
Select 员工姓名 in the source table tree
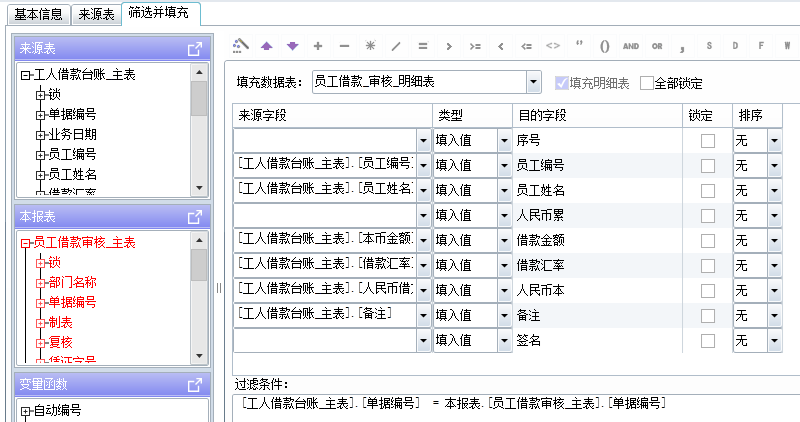[x=72, y=175]
